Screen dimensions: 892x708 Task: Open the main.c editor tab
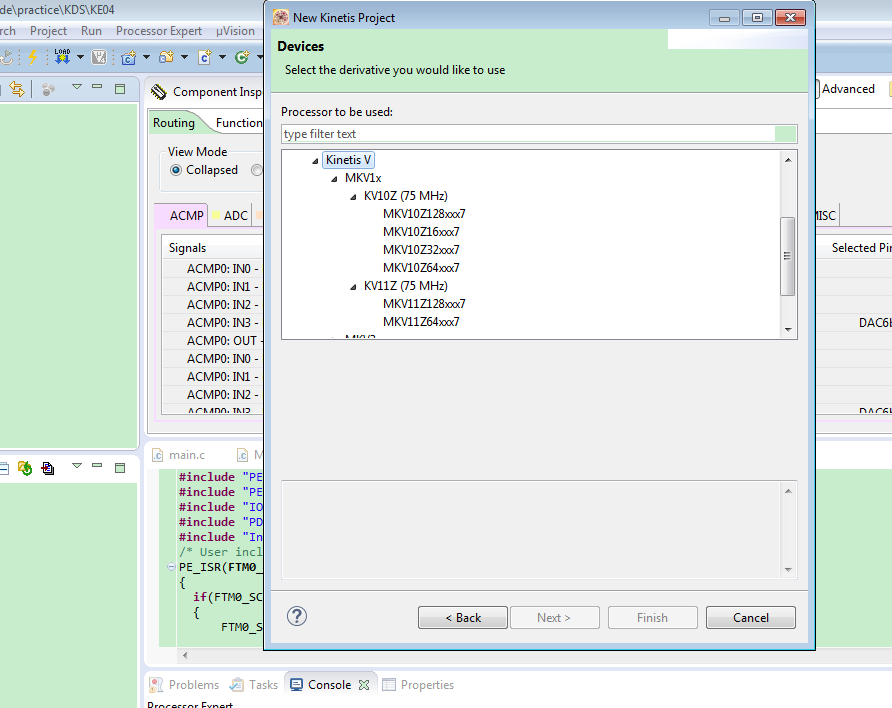[x=179, y=455]
